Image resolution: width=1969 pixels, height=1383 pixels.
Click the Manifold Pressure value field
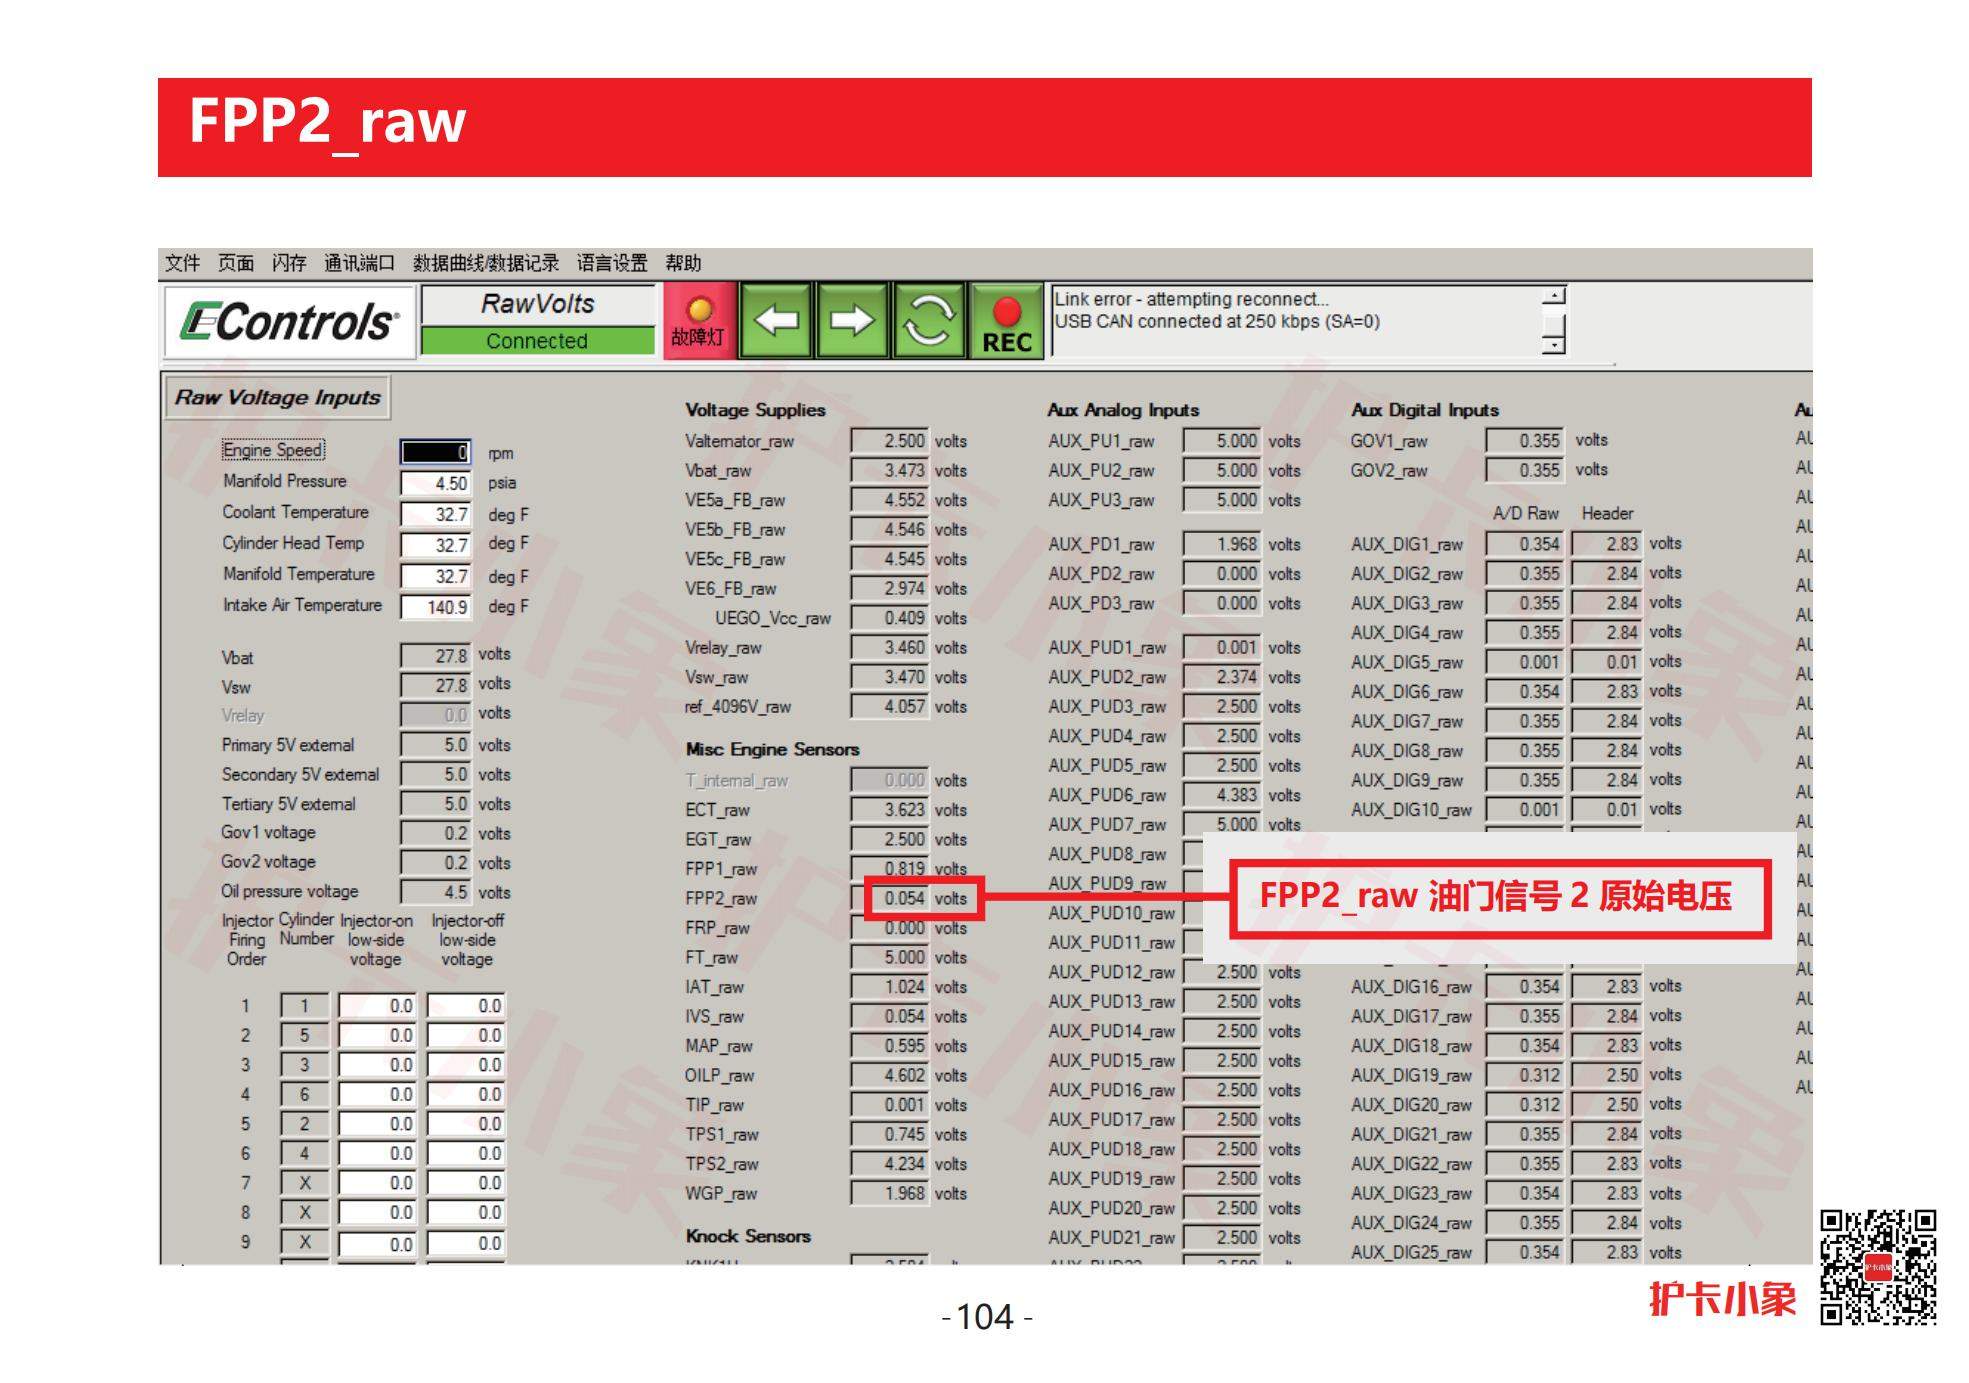coord(435,483)
